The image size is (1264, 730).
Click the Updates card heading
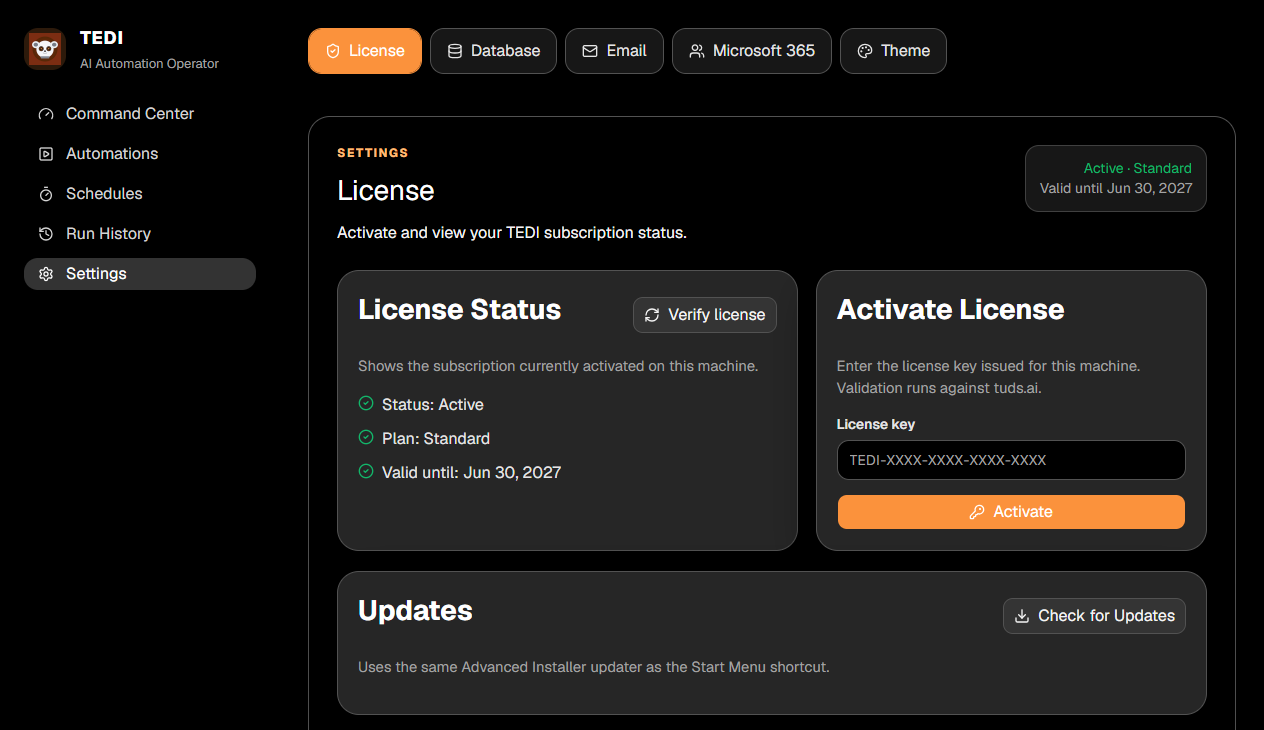pyautogui.click(x=415, y=611)
